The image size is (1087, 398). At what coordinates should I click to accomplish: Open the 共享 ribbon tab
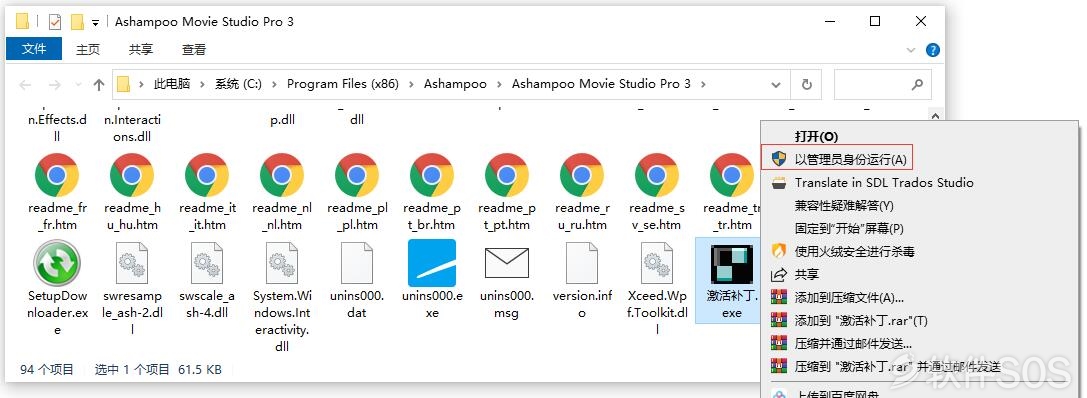tap(141, 49)
